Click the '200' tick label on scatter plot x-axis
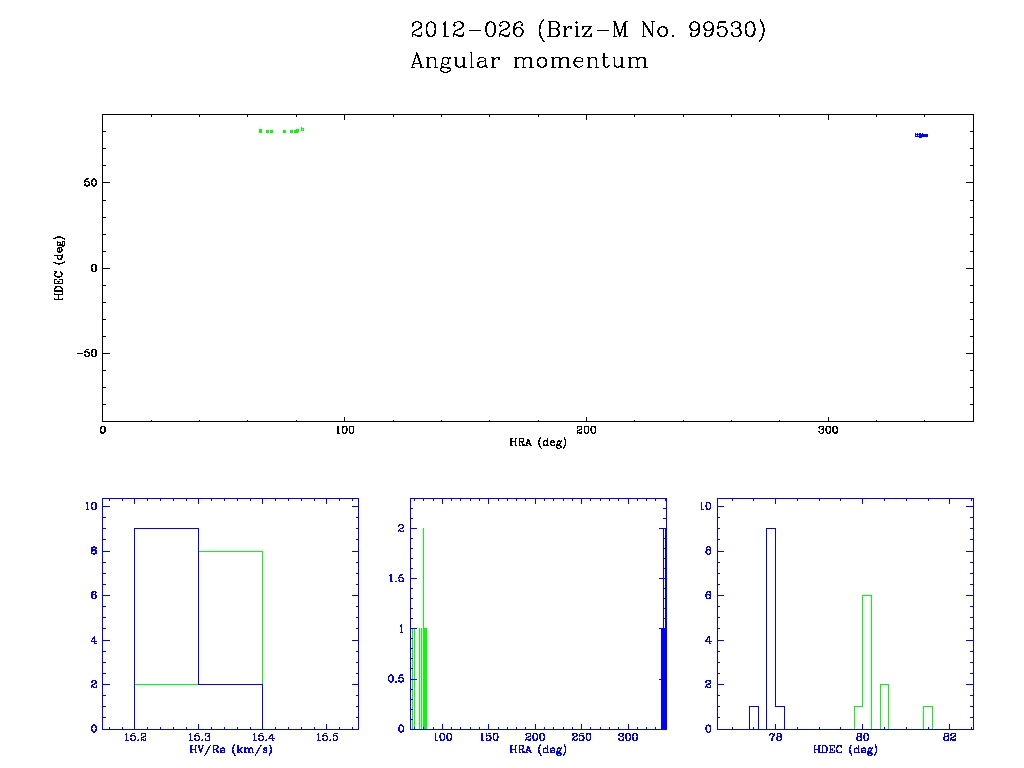 coord(586,430)
